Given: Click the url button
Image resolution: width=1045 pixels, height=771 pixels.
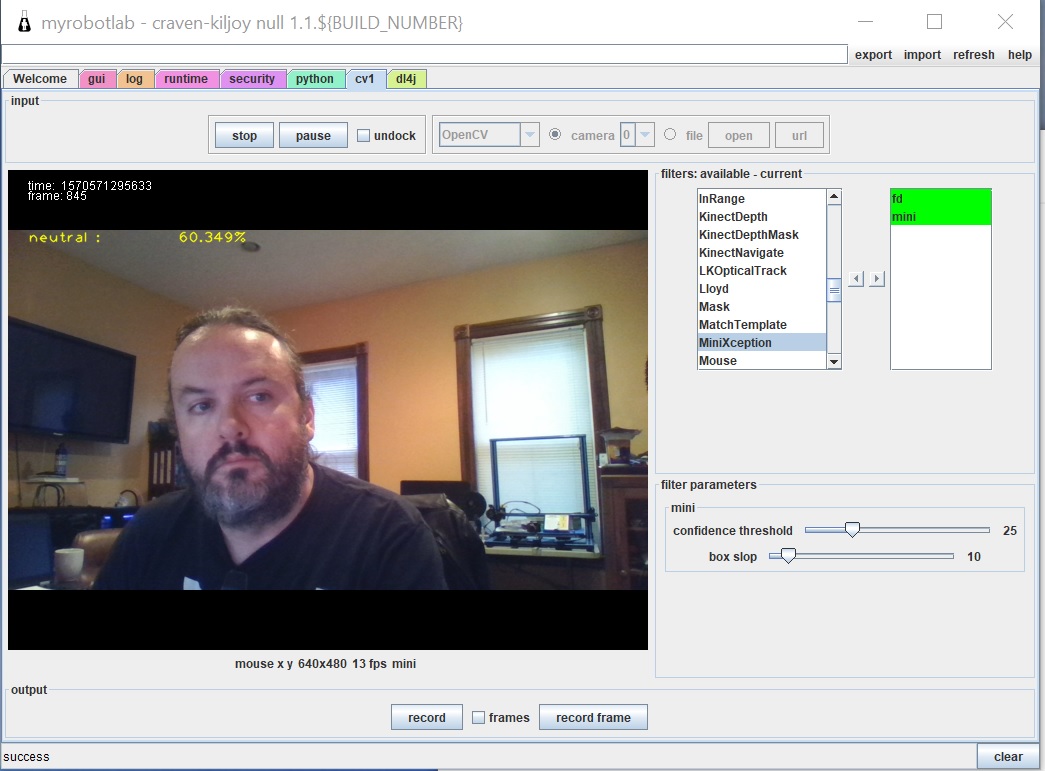Looking at the screenshot, I should coord(799,135).
